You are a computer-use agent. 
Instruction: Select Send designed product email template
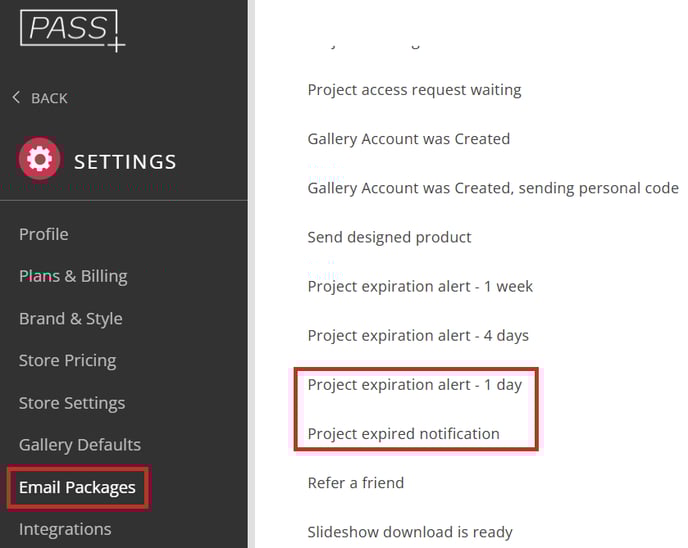[389, 237]
